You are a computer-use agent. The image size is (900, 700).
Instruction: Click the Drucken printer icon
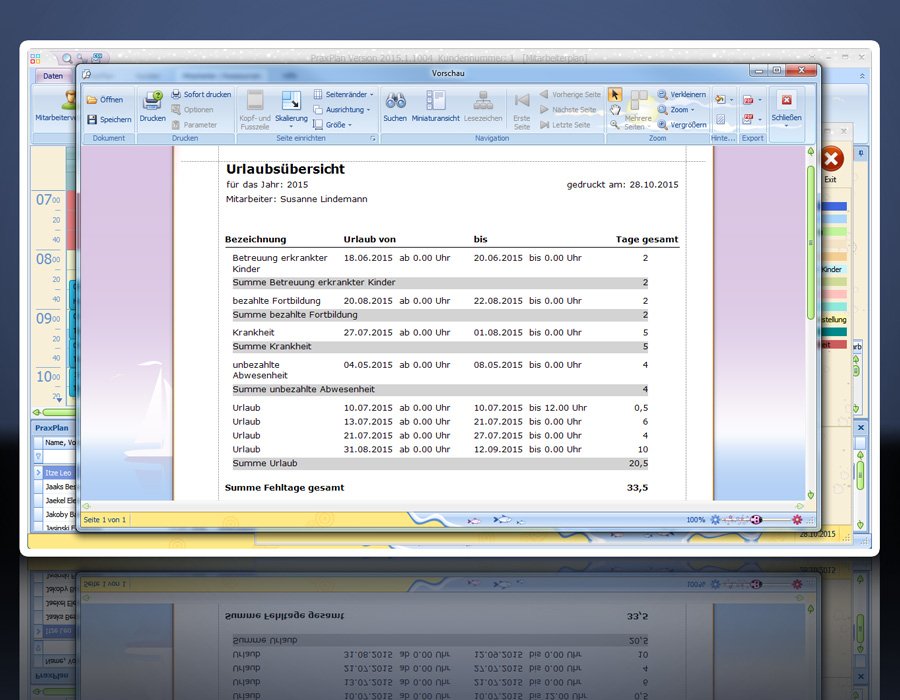[152, 100]
